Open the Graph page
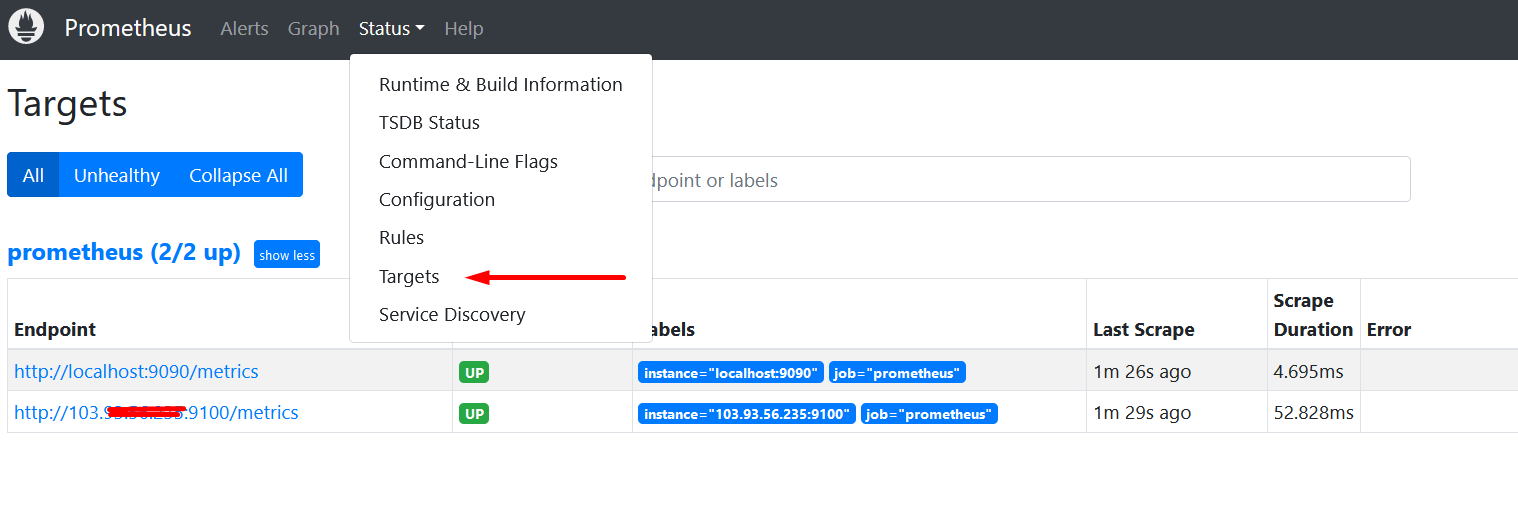 point(313,29)
